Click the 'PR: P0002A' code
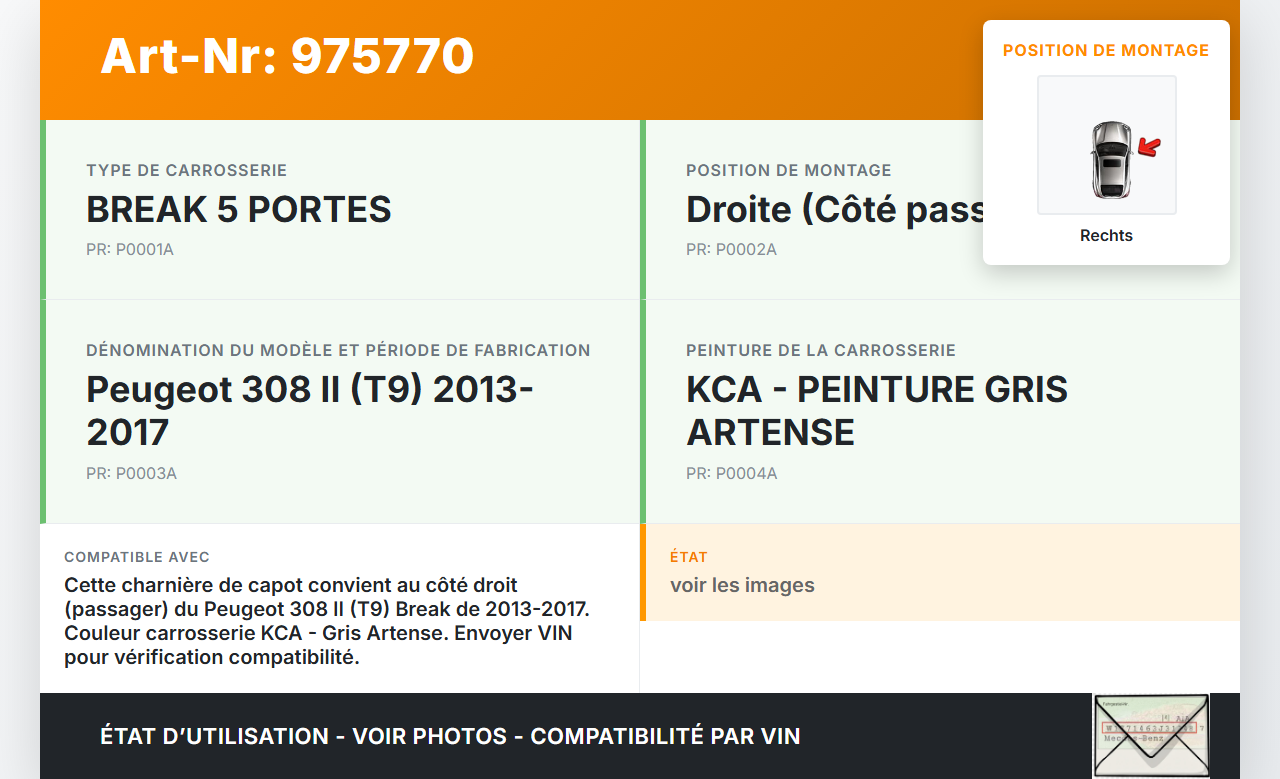Viewport: 1280px width, 779px height. pyautogui.click(x=731, y=249)
